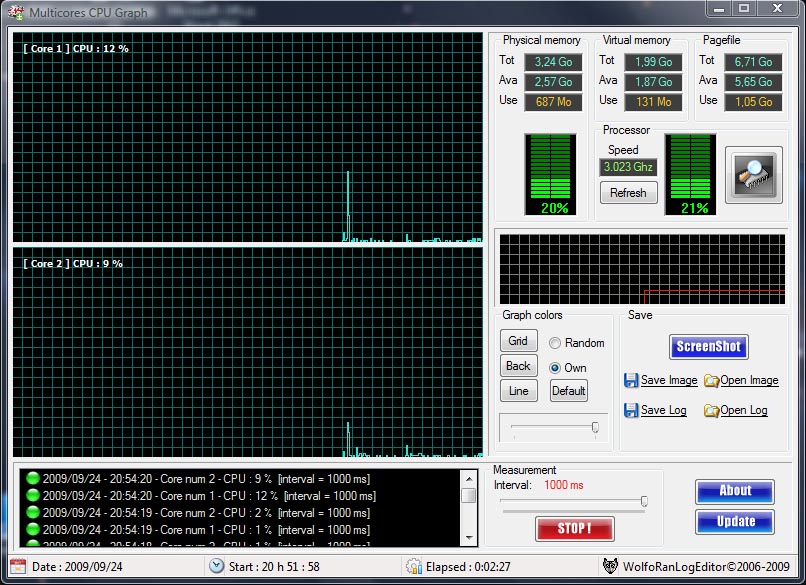Open the Save Log link
Viewport: 806px width, 585px height.
click(663, 411)
